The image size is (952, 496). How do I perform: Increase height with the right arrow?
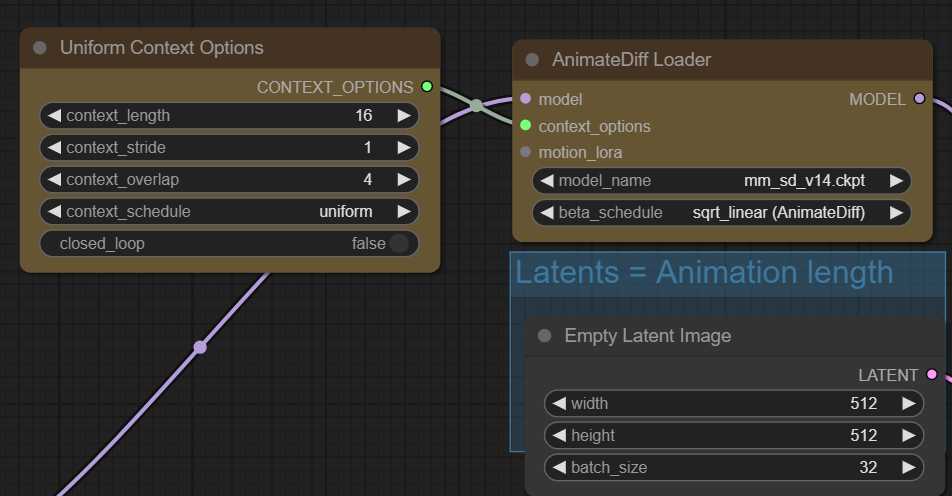pyautogui.click(x=908, y=435)
